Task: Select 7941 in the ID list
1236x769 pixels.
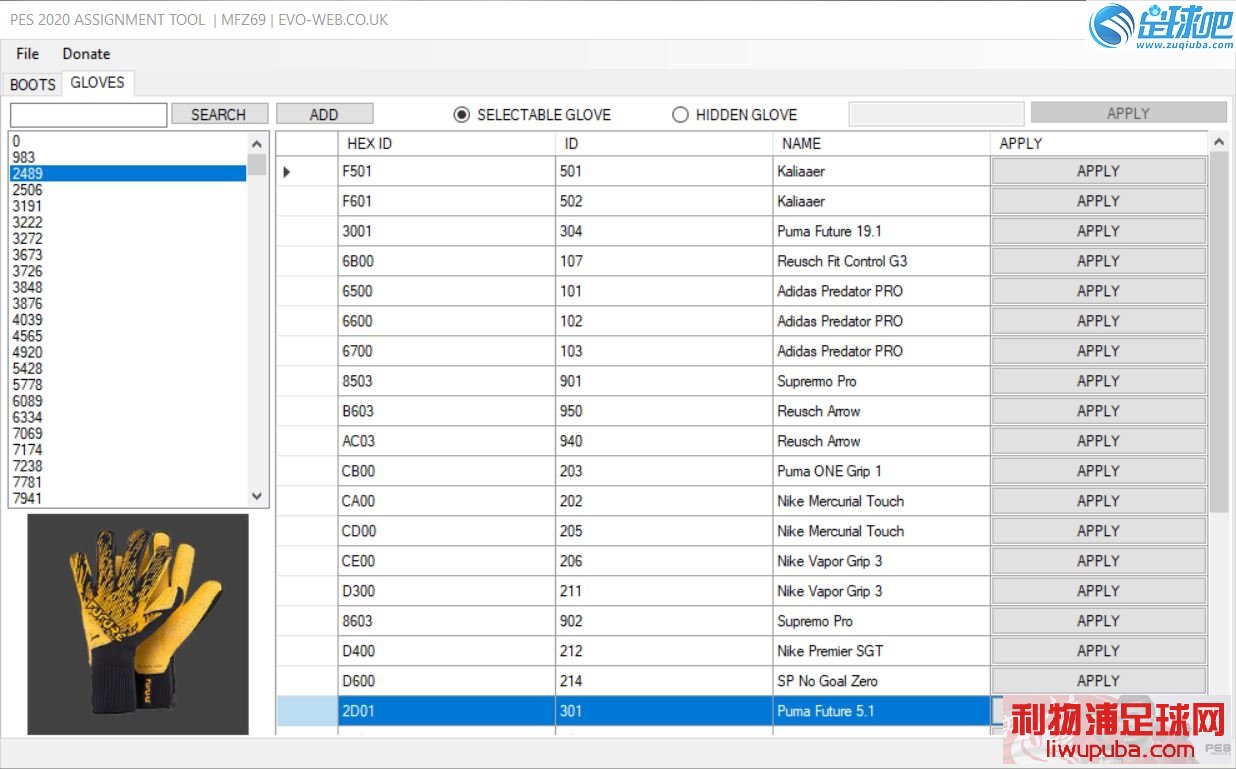Action: (128, 498)
